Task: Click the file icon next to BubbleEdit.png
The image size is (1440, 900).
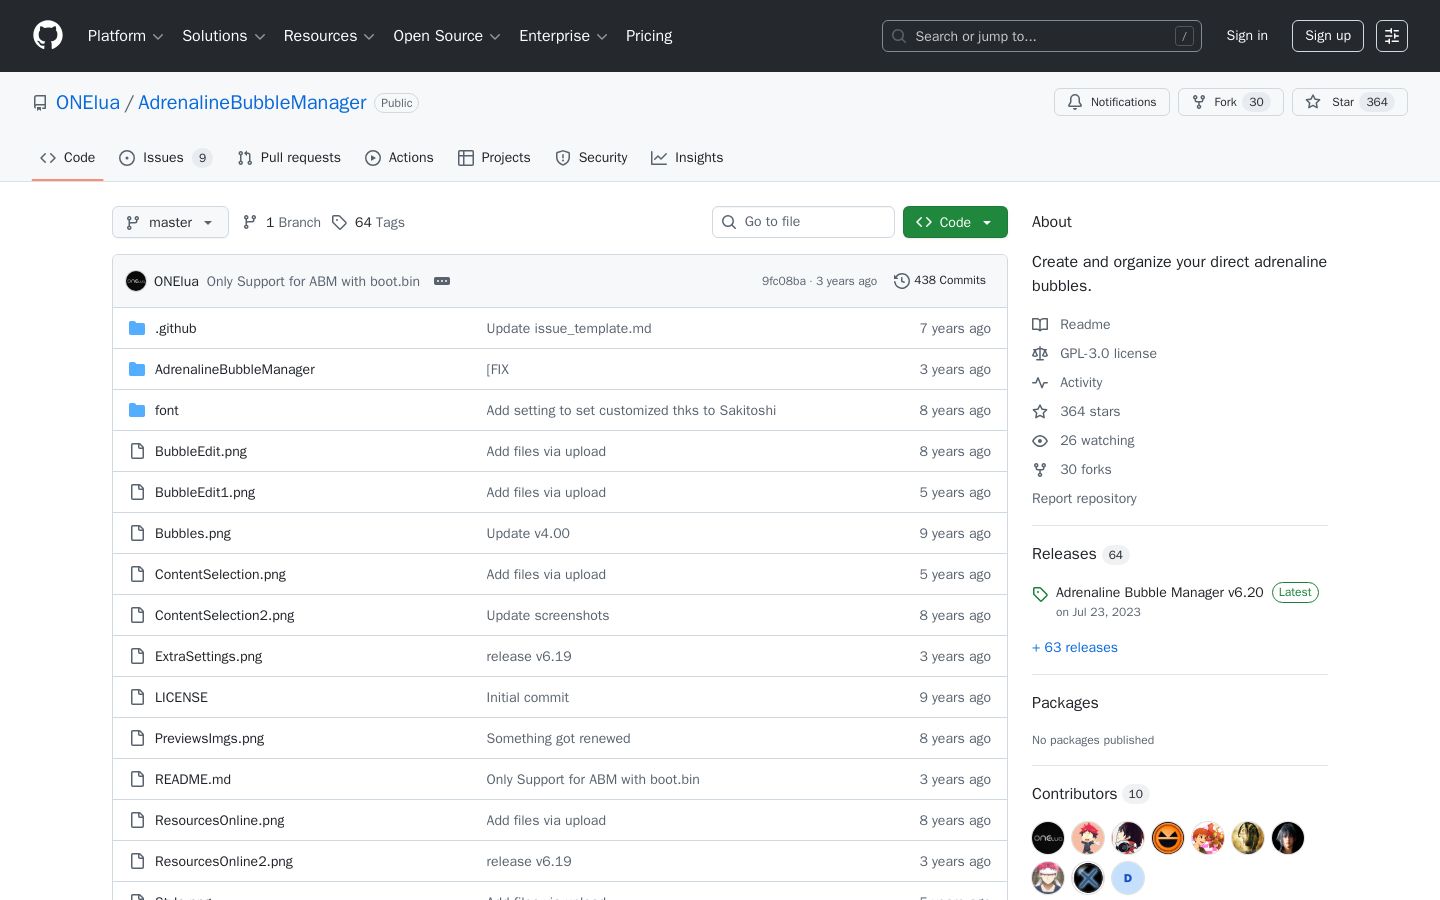Action: pos(137,451)
